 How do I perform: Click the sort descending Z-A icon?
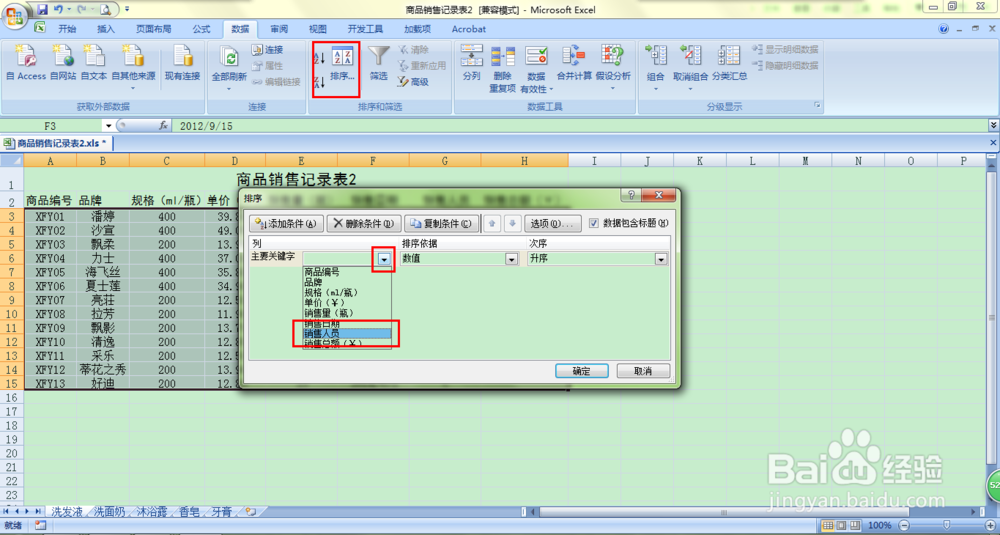[x=320, y=82]
